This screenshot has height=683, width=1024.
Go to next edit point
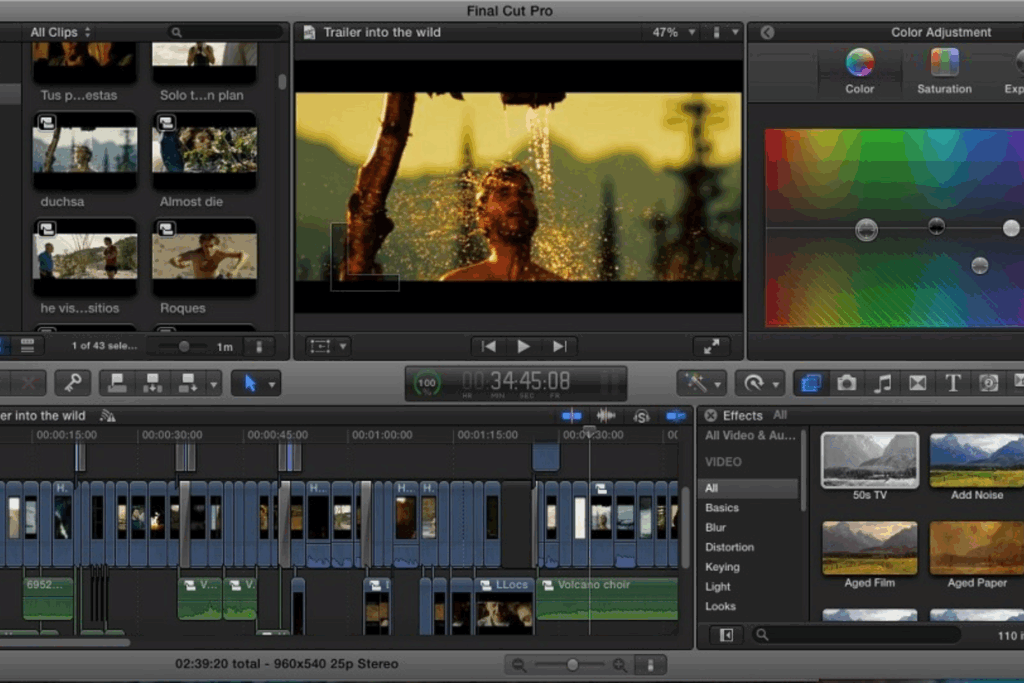[559, 346]
